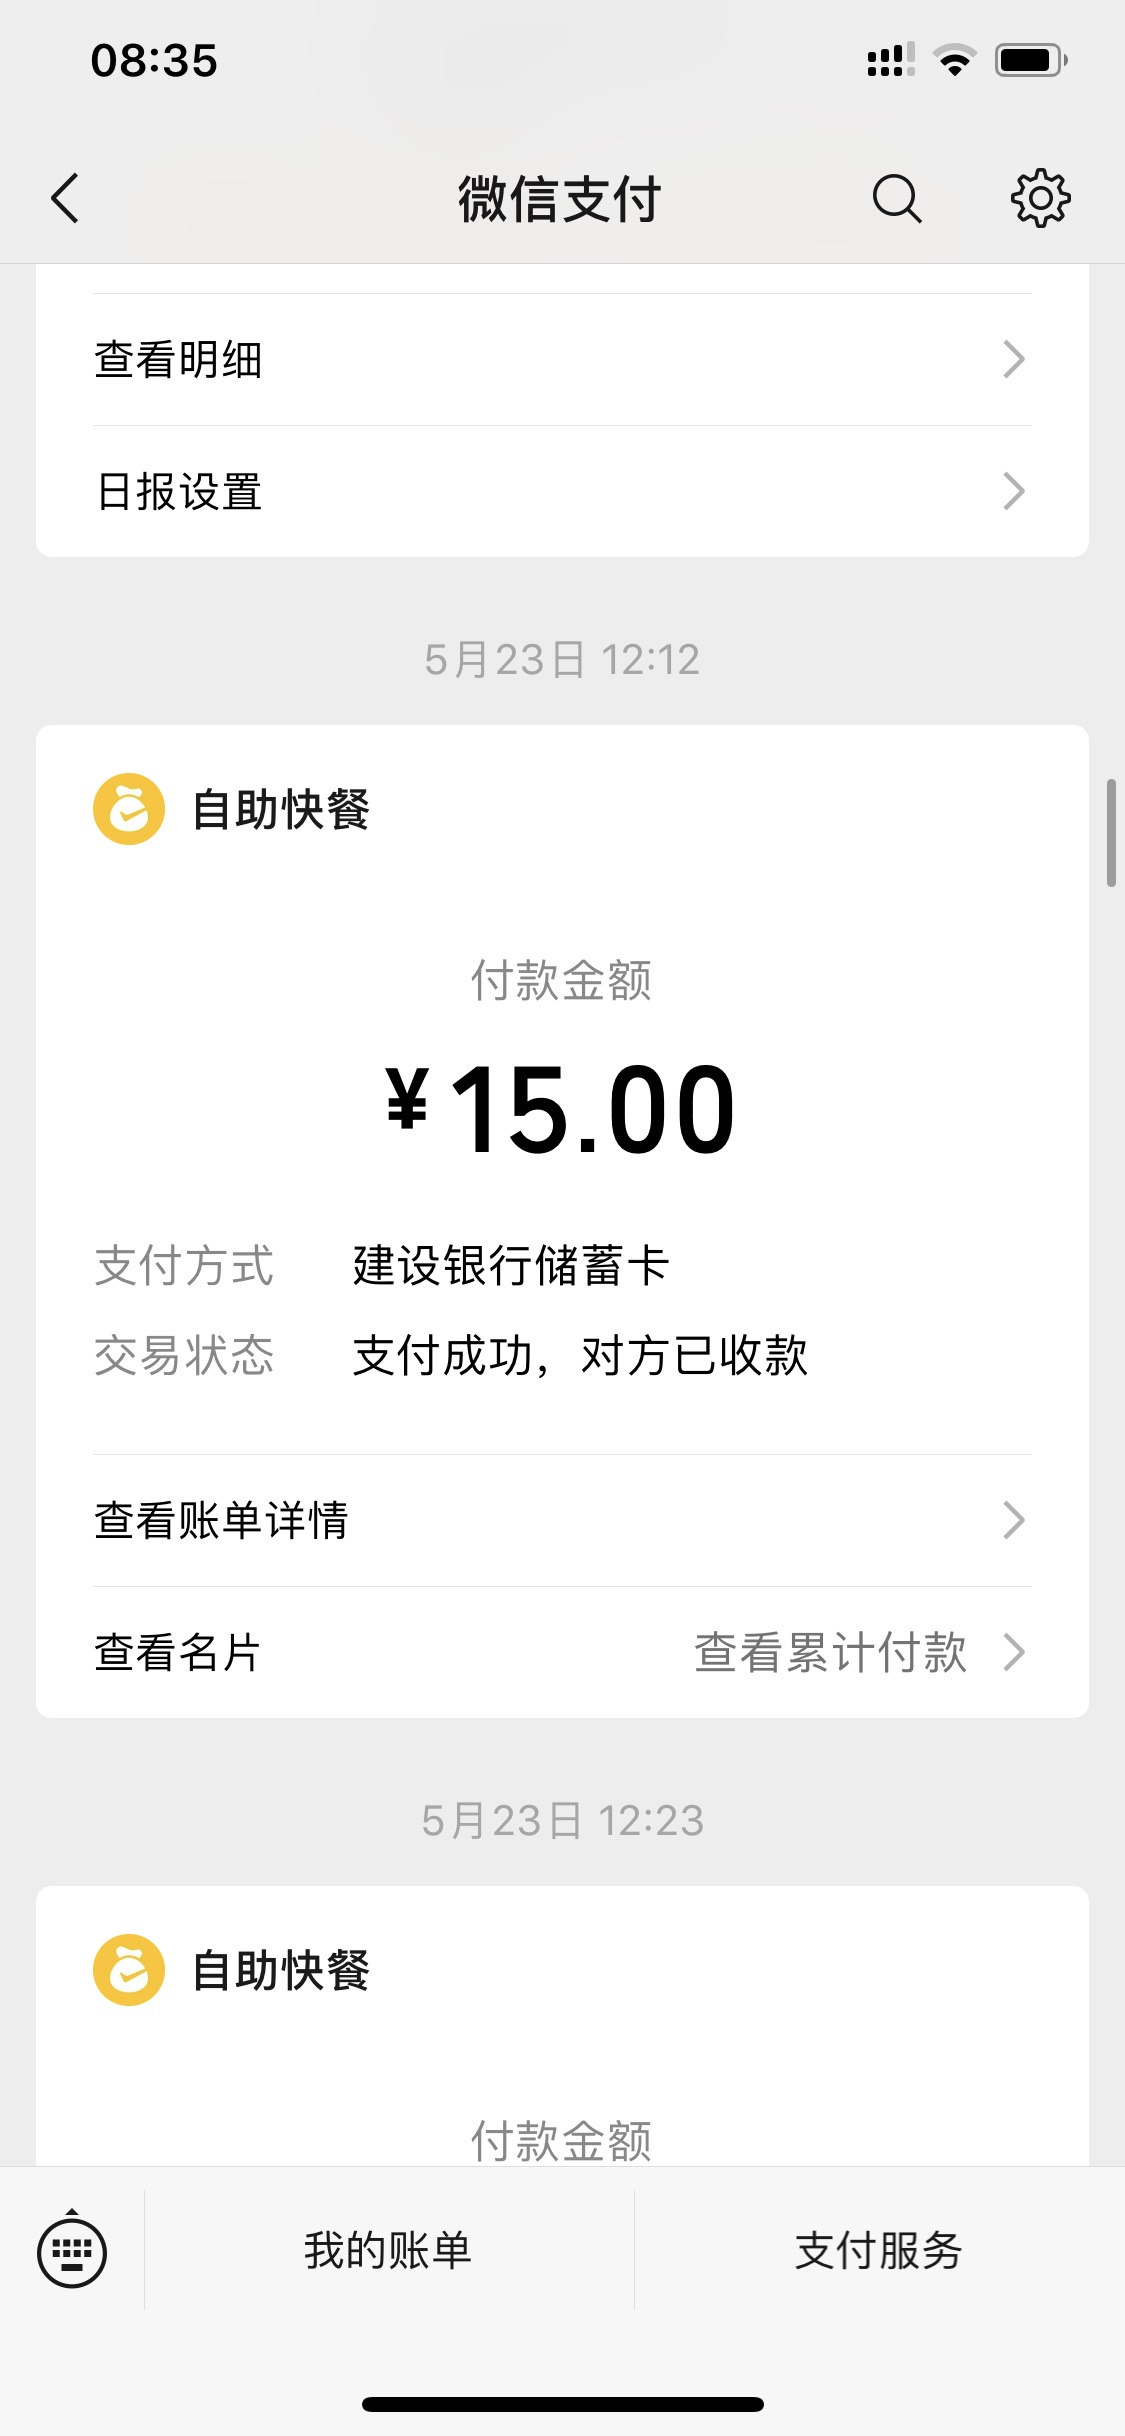Open 支付服务 bottom menu
Screen dimensions: 1125x2436
tap(878, 2251)
